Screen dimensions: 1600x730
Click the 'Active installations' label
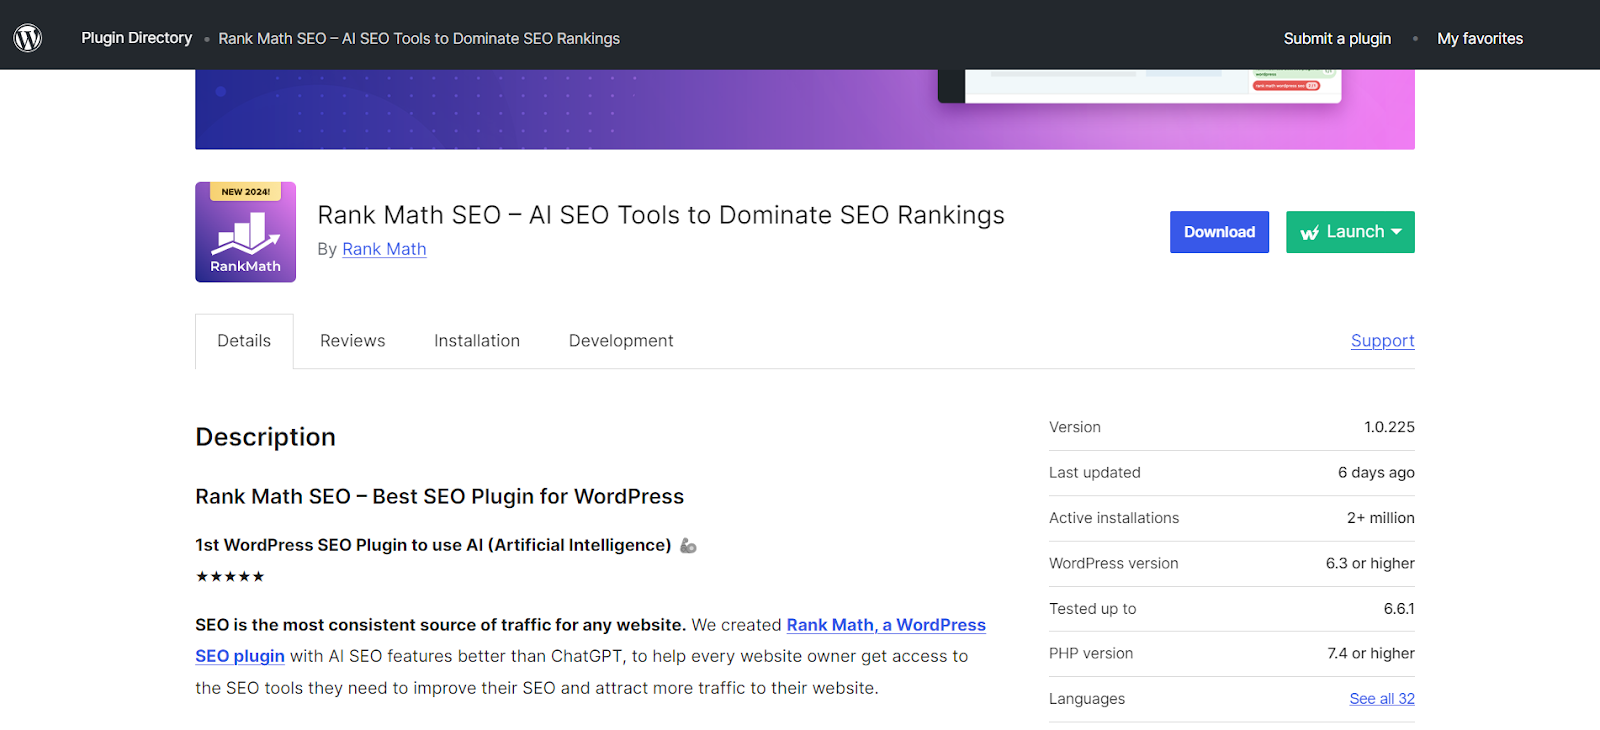1114,518
